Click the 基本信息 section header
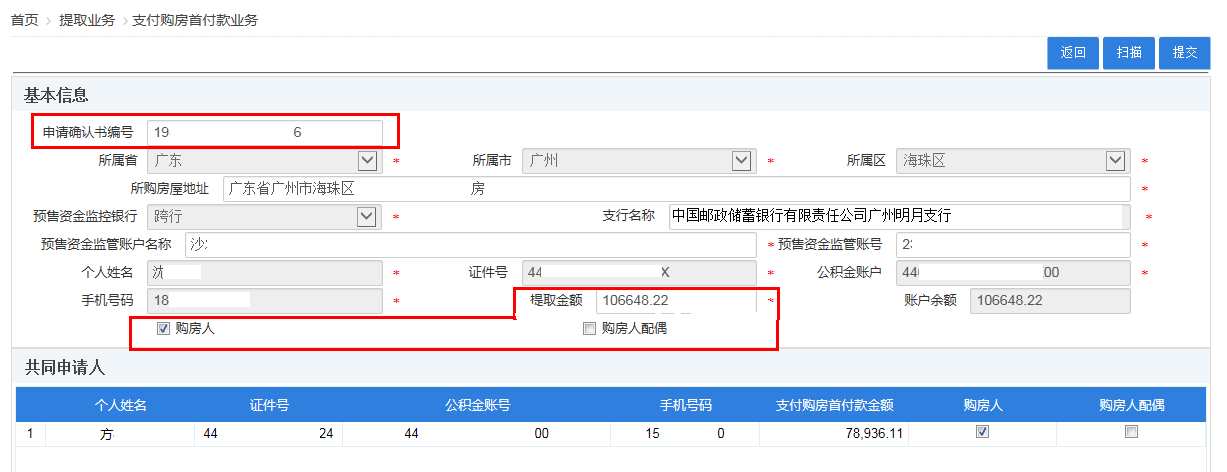 coord(56,95)
